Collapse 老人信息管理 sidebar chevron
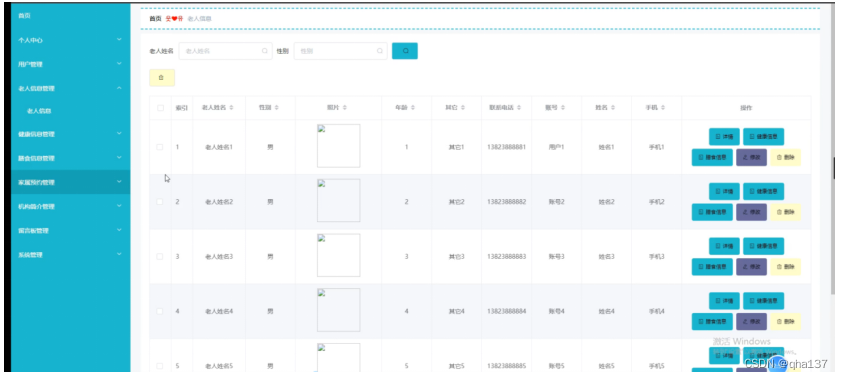 [119, 88]
